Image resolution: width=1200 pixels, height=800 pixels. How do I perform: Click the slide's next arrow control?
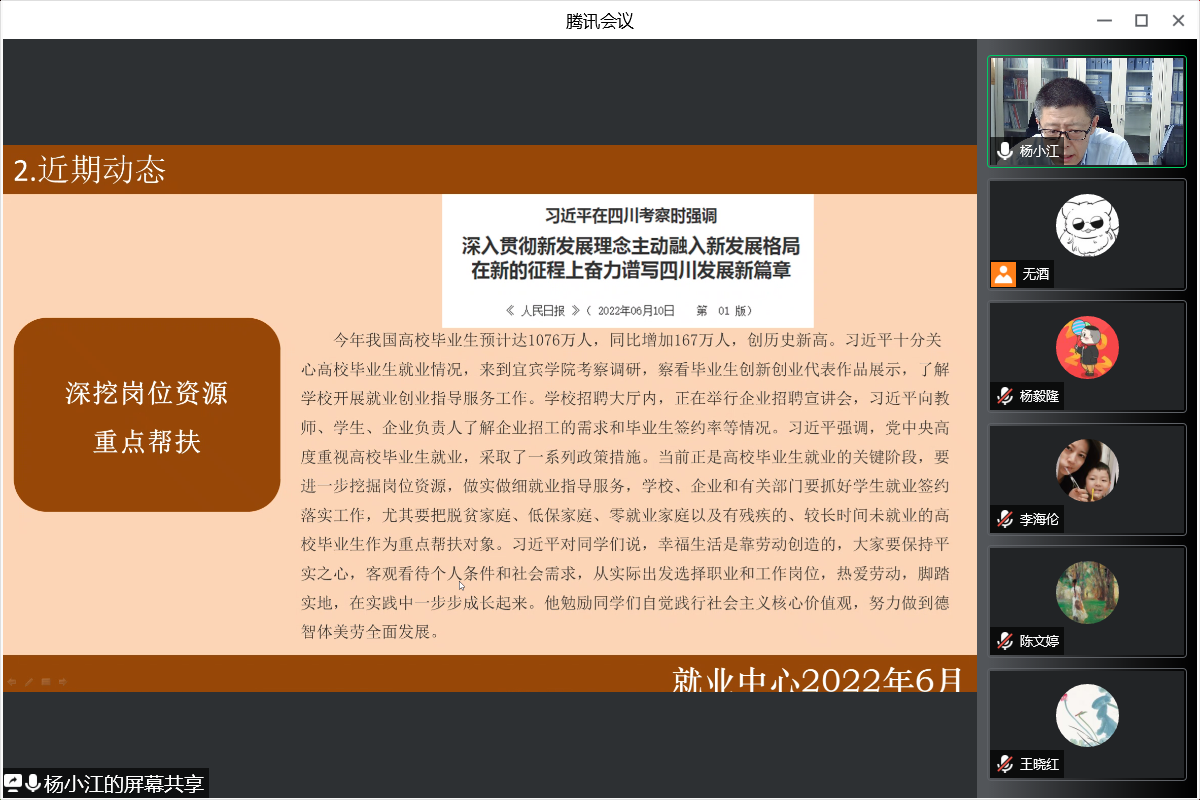coord(63,682)
